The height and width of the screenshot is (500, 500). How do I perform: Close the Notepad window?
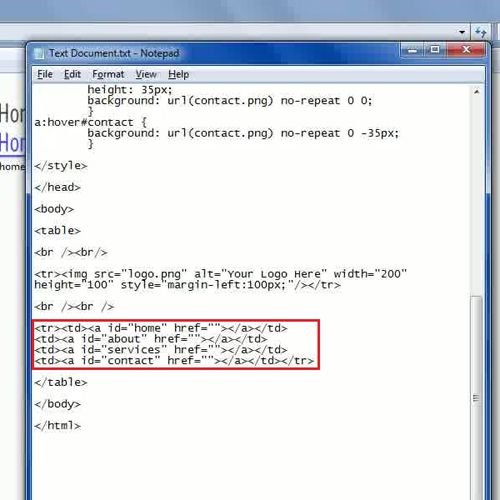pos(466,50)
